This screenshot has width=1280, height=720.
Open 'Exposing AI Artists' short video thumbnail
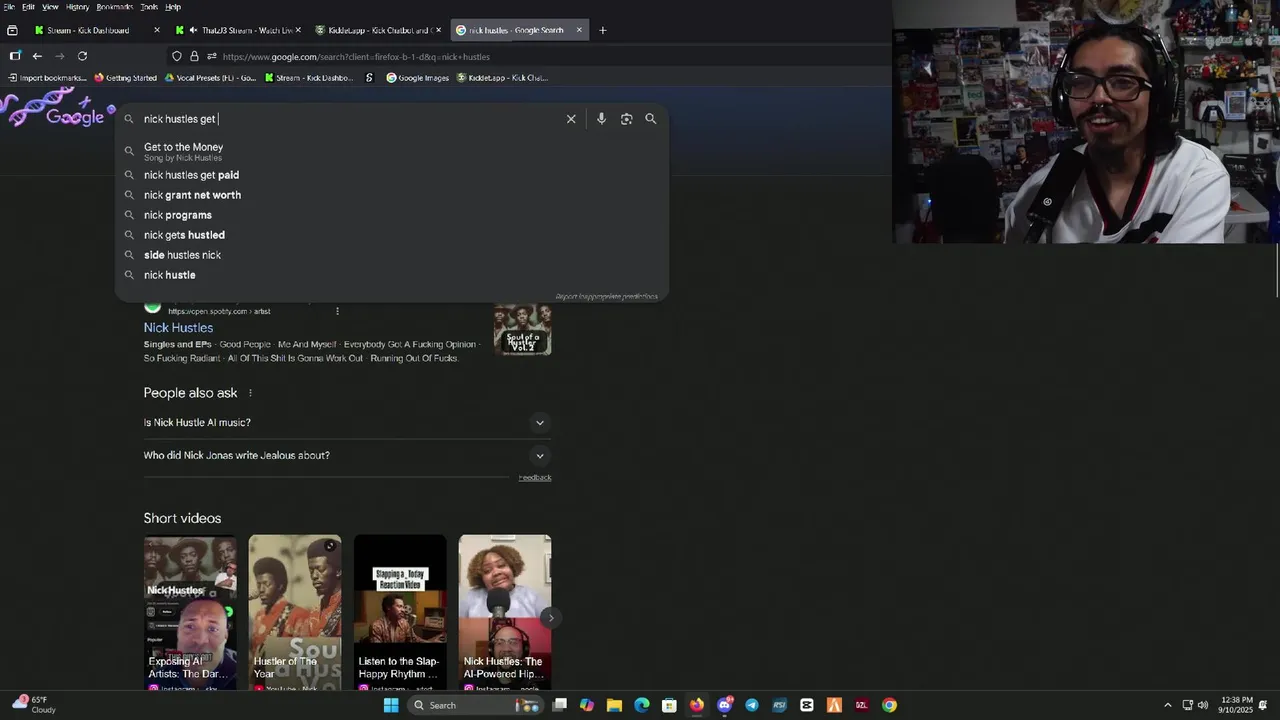(190, 612)
